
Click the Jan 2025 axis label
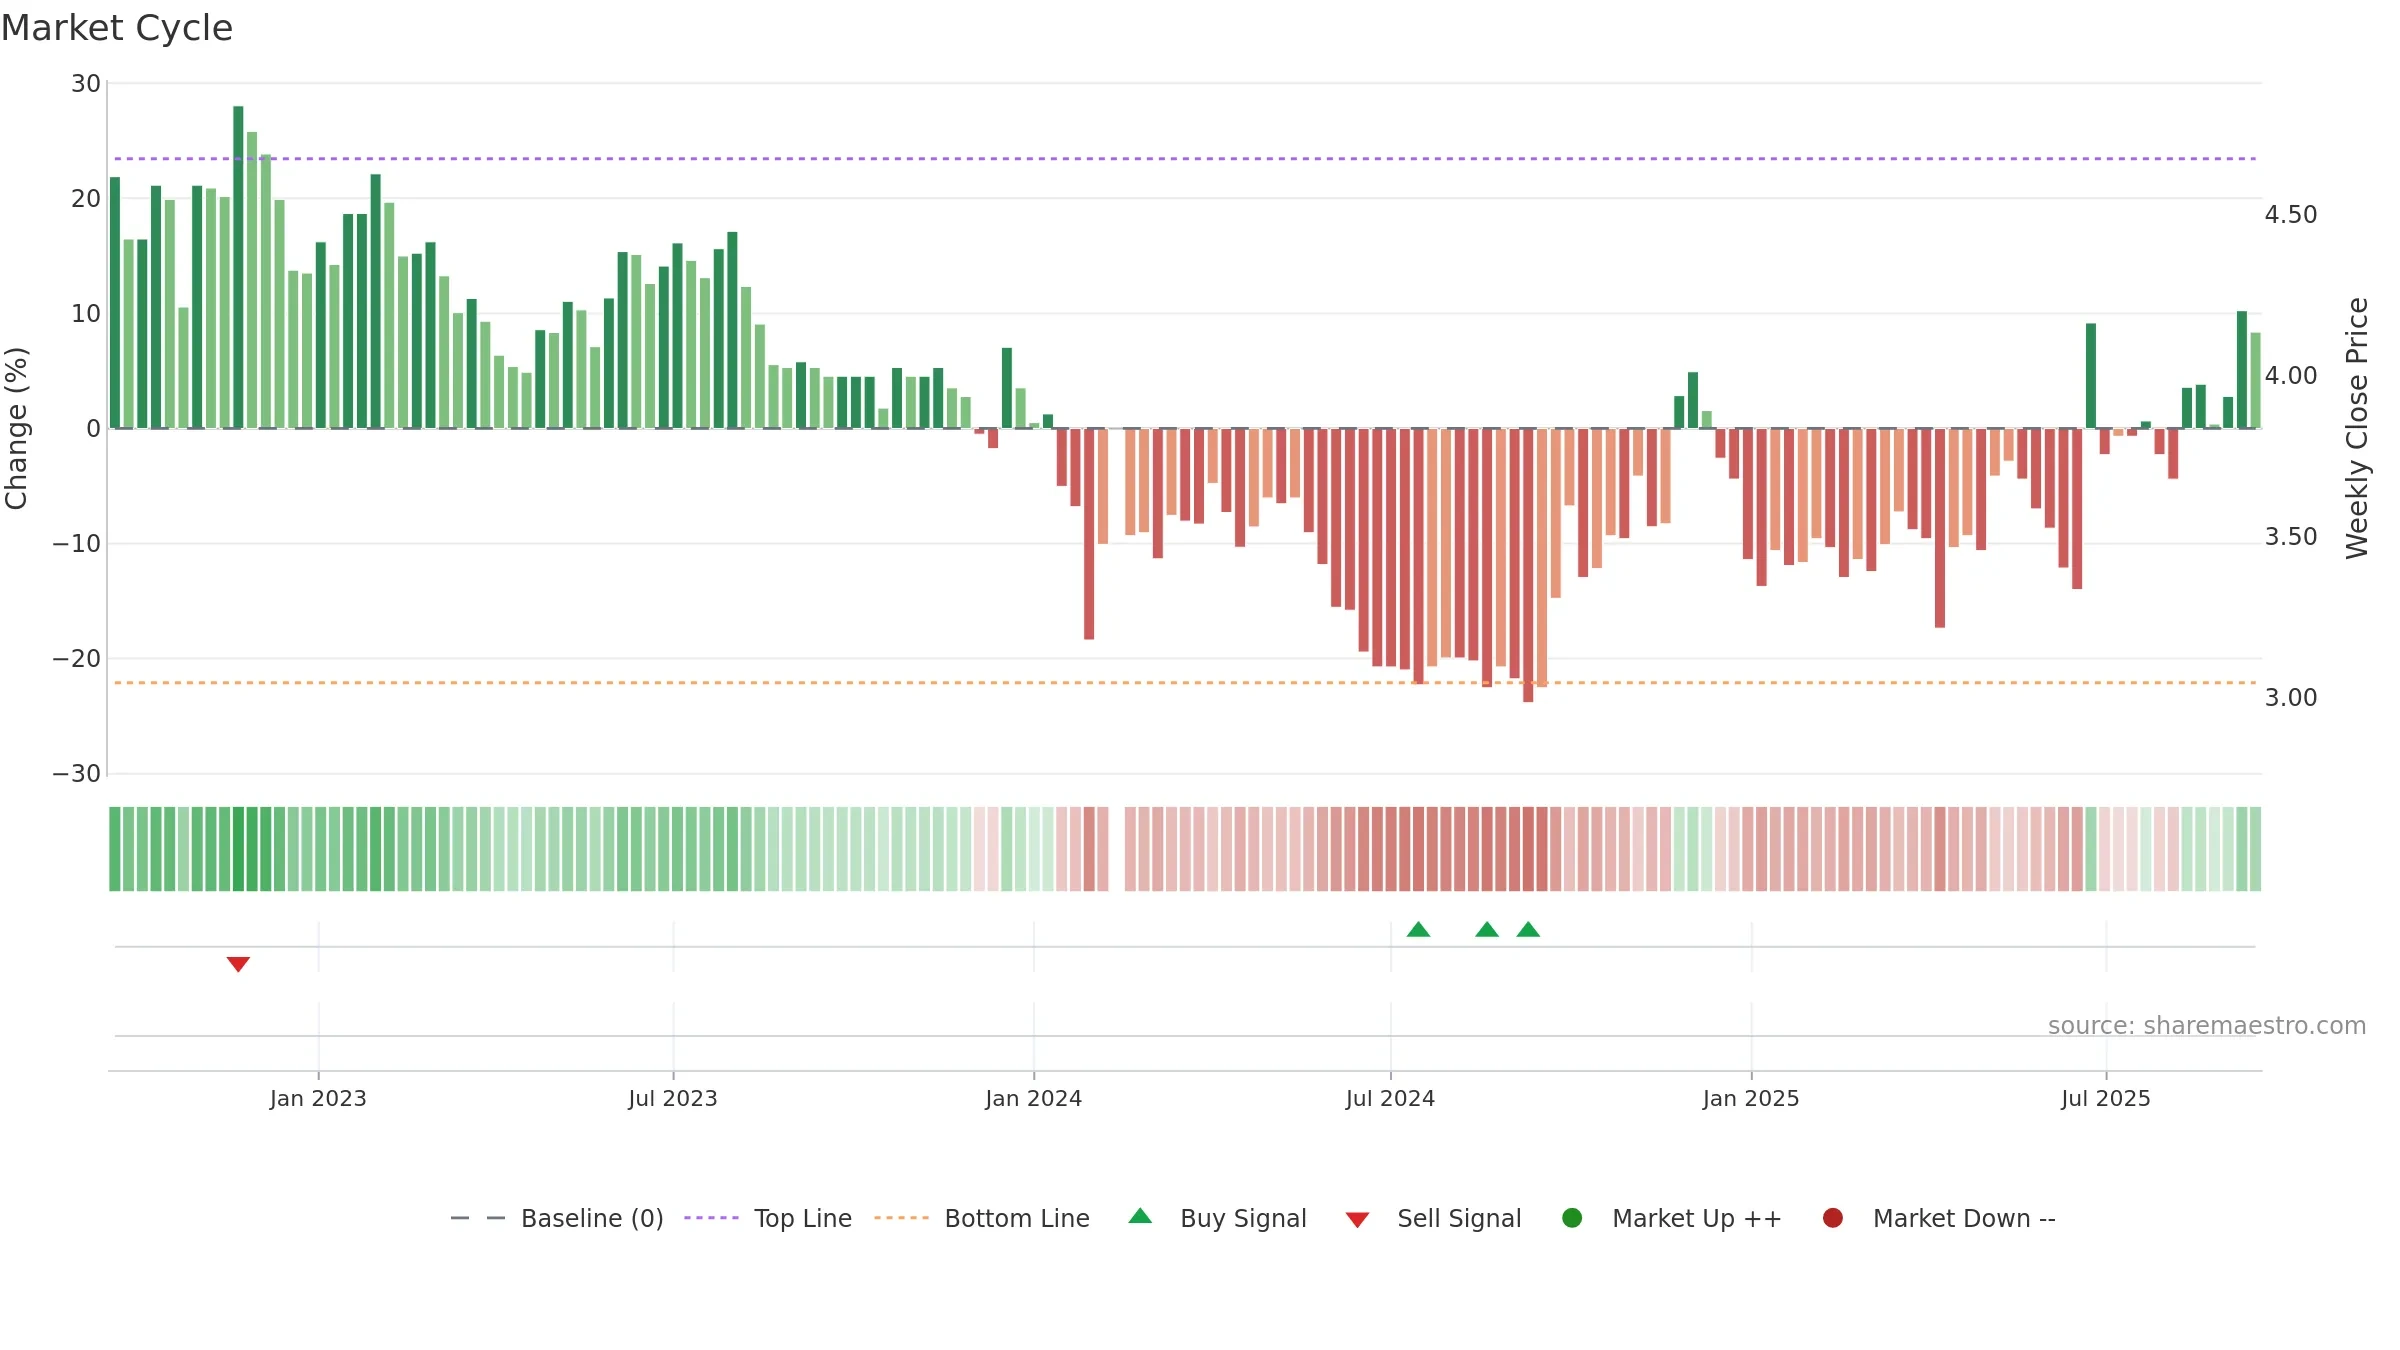pos(1751,1098)
